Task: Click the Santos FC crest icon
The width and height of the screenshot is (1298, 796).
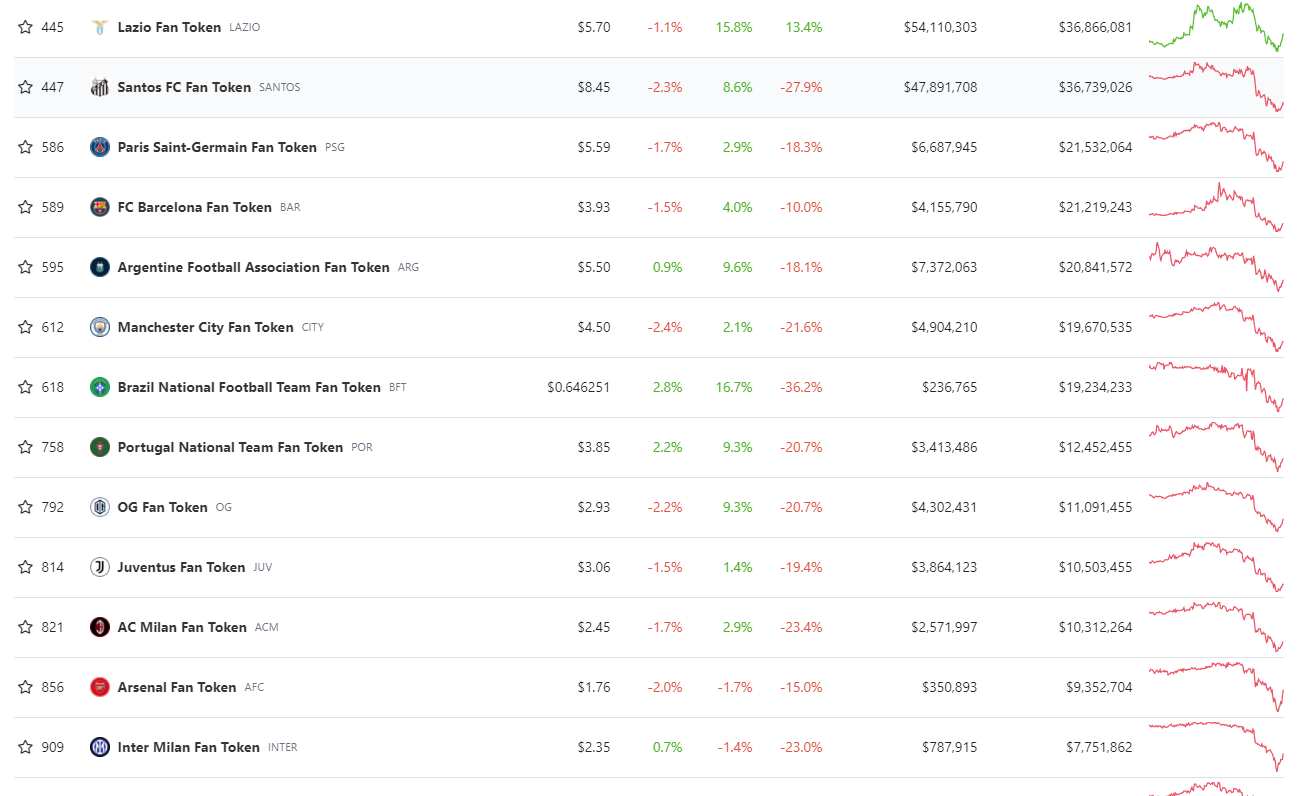Action: (99, 87)
